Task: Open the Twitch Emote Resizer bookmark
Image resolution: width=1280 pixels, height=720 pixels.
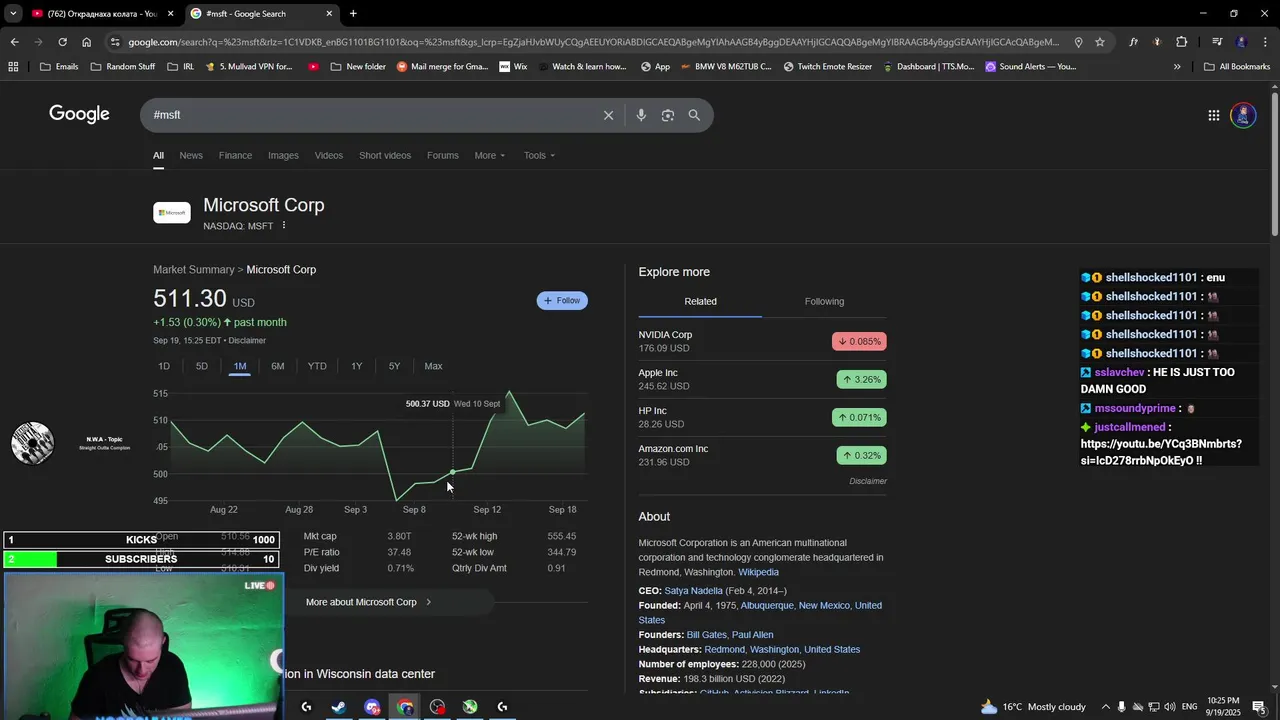Action: pos(827,67)
